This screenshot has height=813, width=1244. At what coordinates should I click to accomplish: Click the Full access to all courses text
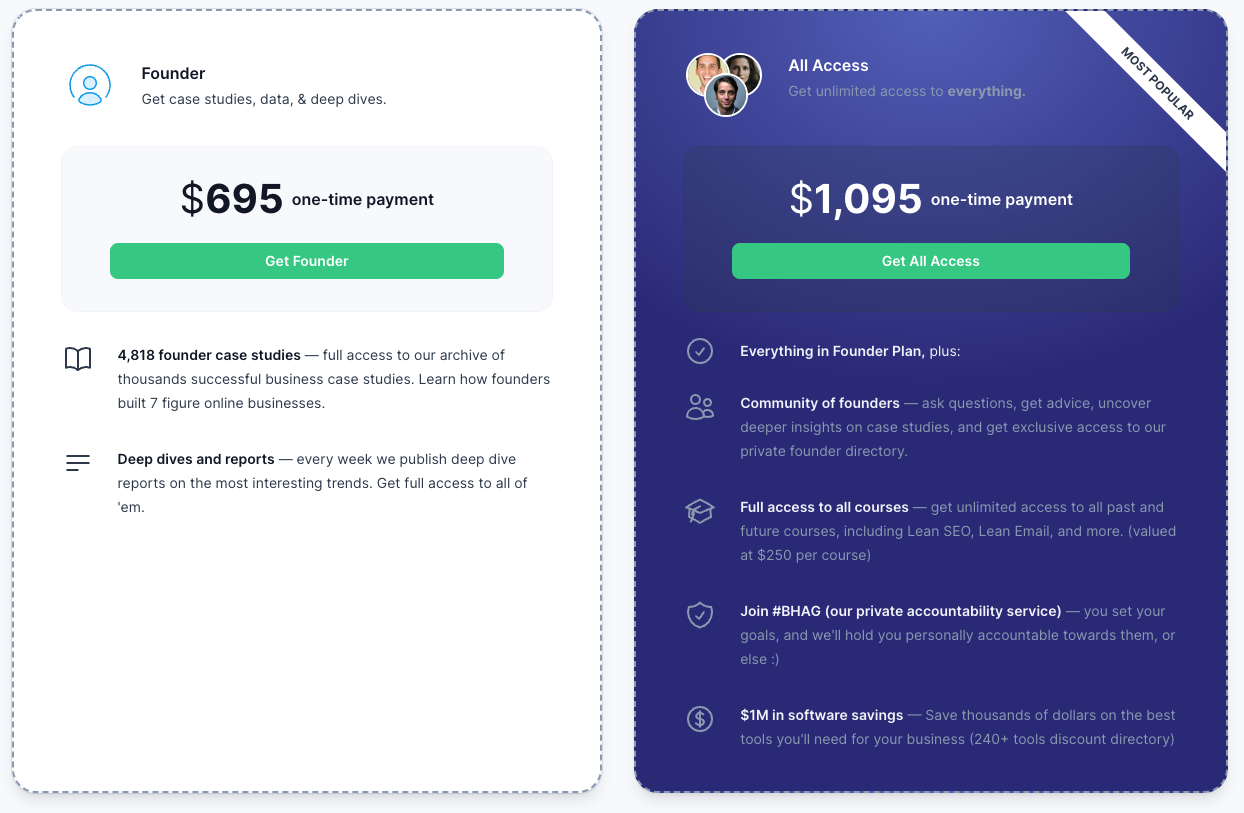(824, 507)
